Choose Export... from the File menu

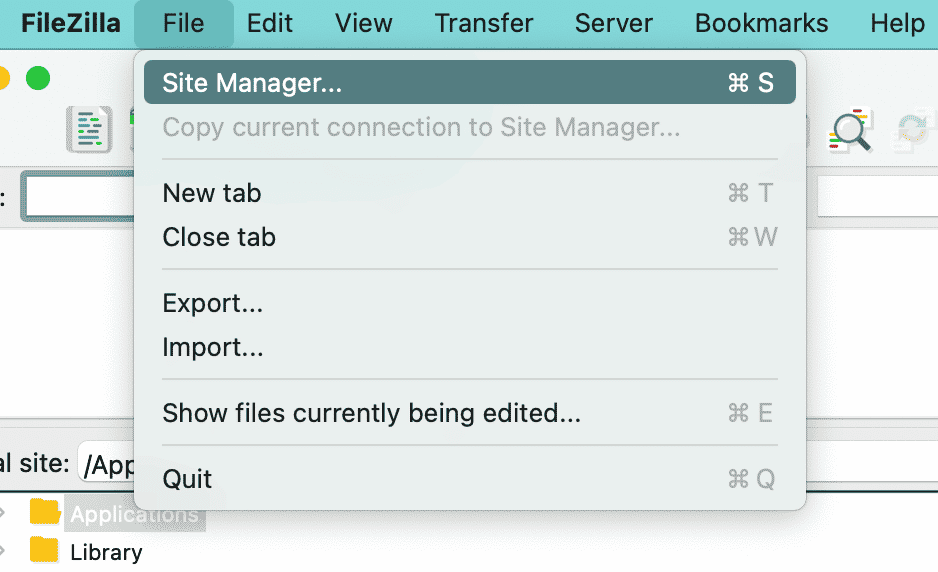pyautogui.click(x=470, y=303)
